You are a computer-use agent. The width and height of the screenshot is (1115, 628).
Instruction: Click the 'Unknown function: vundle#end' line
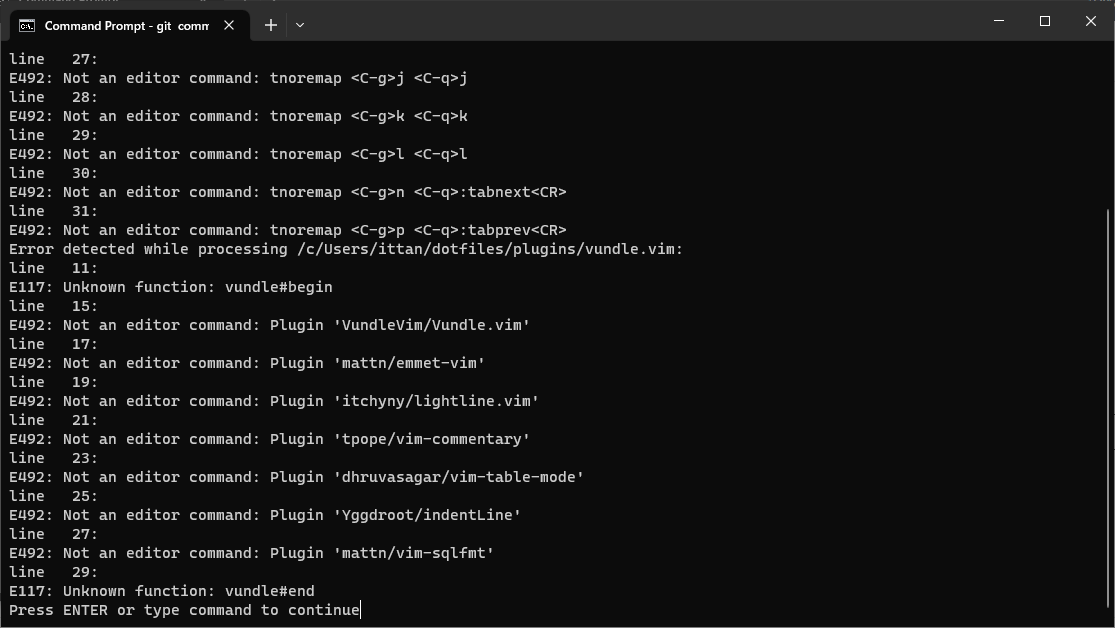161,591
